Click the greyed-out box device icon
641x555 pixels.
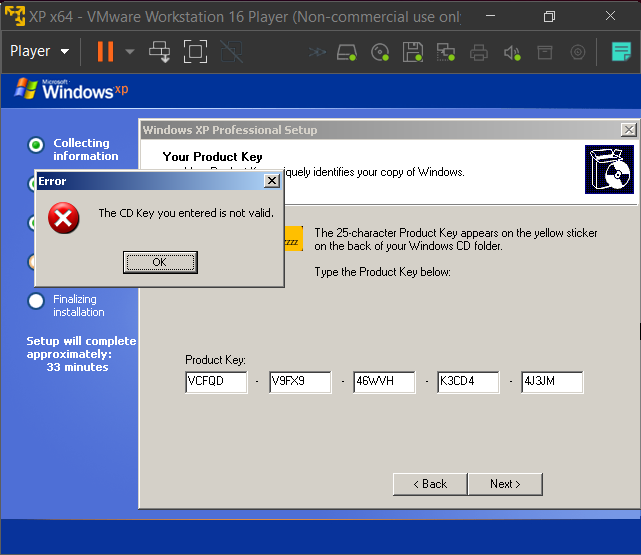[545, 52]
